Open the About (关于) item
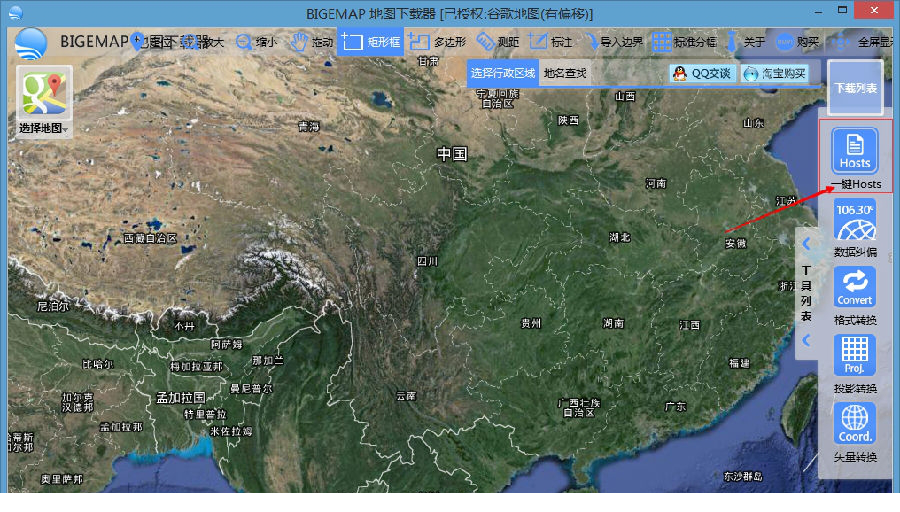The width and height of the screenshot is (900, 512). pyautogui.click(x=745, y=42)
